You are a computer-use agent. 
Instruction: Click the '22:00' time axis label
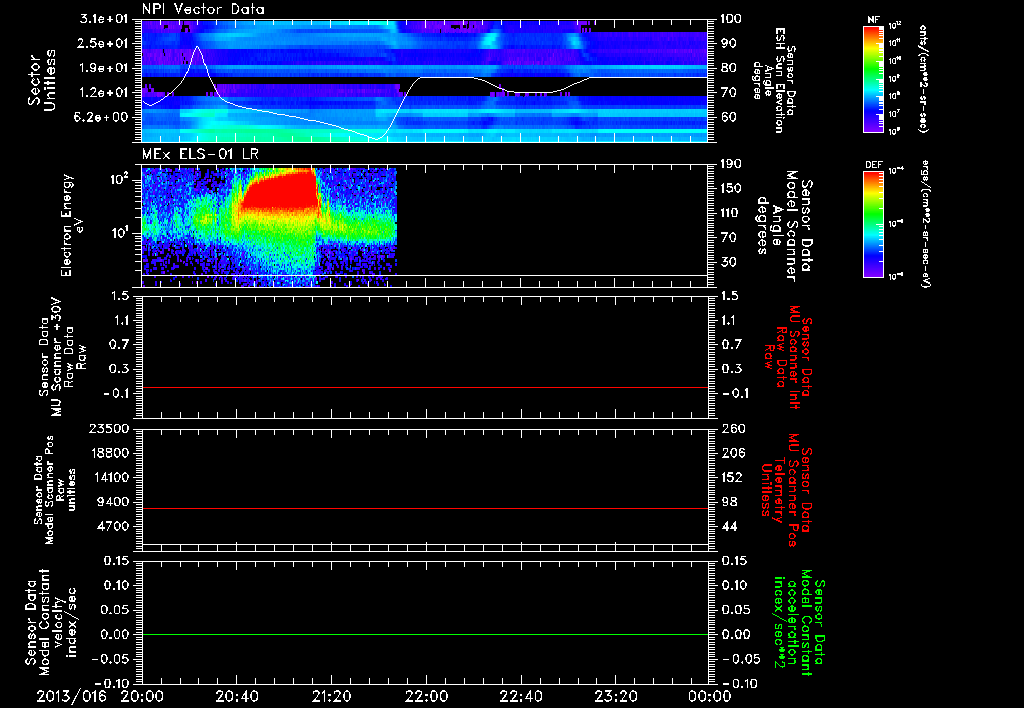pos(426,696)
